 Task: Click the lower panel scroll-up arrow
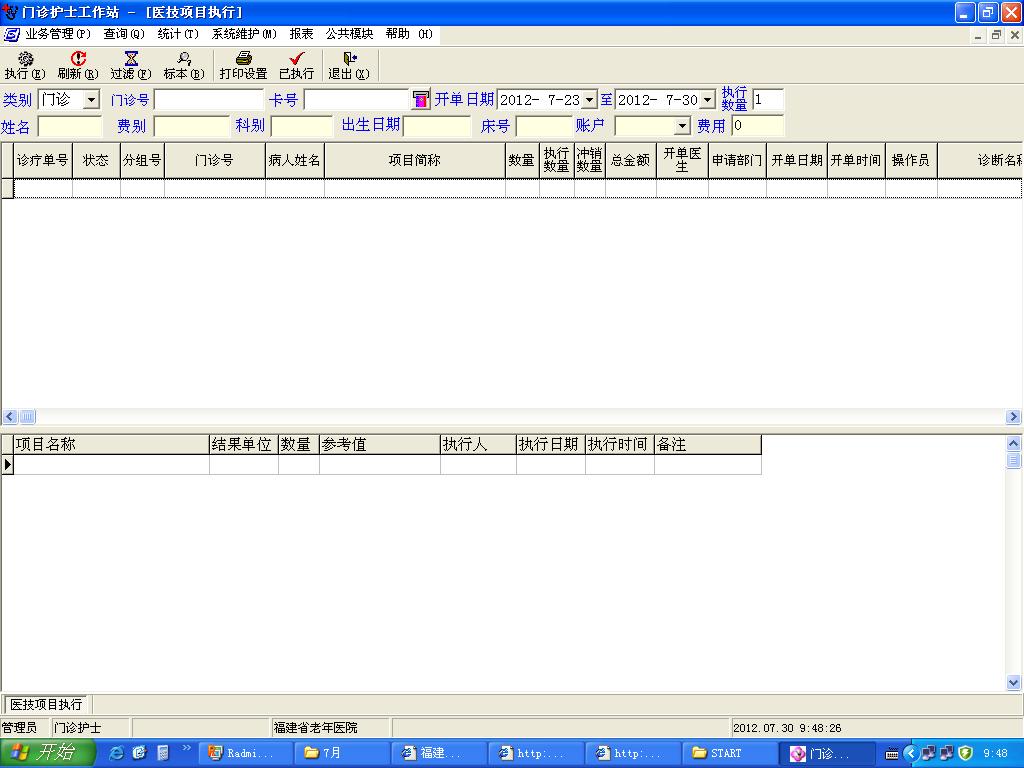[x=1014, y=443]
